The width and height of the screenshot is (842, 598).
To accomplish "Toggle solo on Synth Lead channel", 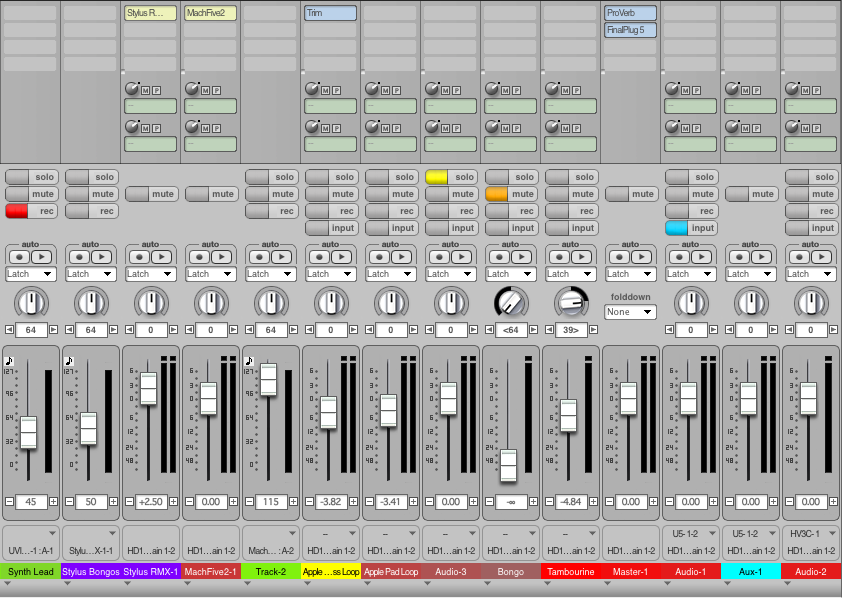I will (x=31, y=177).
